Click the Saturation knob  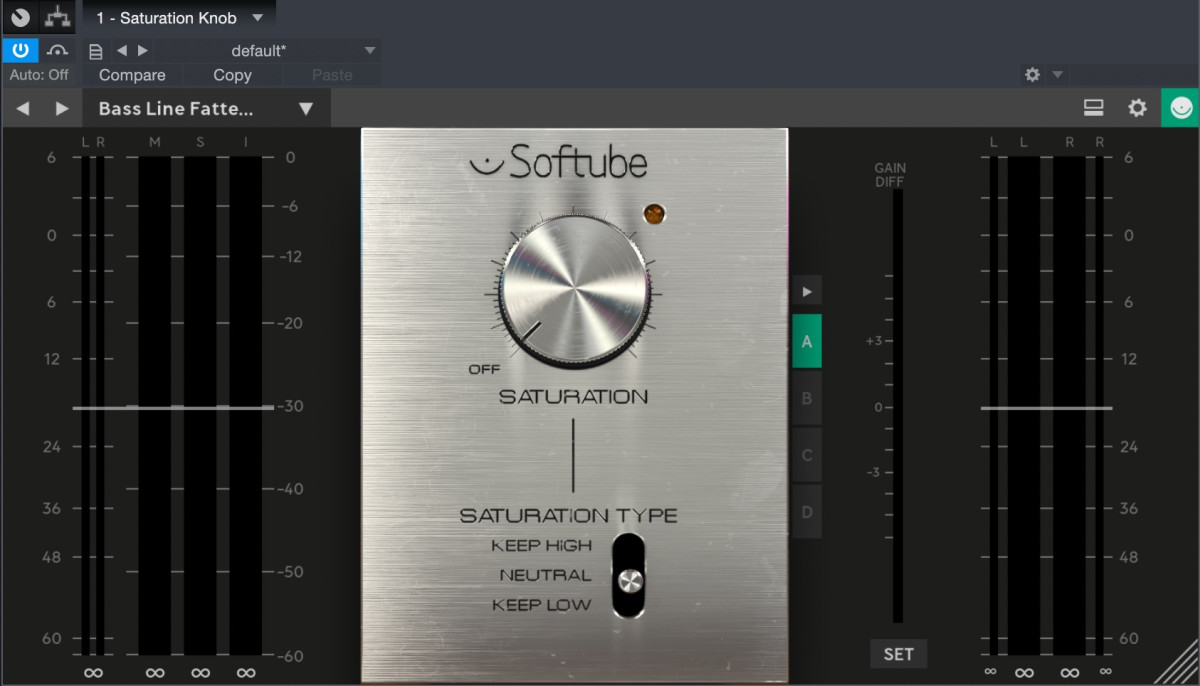pos(575,291)
